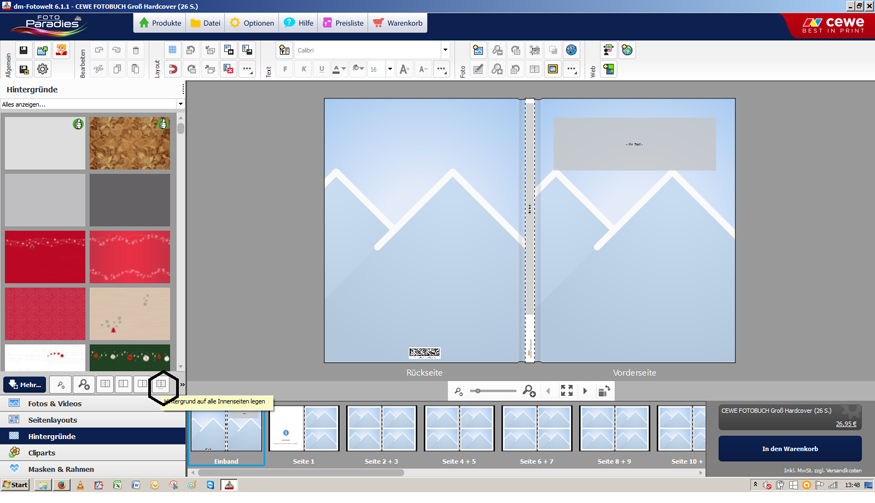Toggle underline text formatting
This screenshot has width=875, height=503.
click(x=321, y=69)
